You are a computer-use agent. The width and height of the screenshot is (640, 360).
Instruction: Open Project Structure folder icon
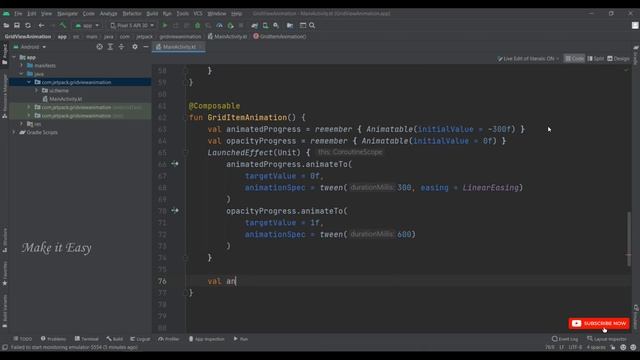[x=290, y=25]
